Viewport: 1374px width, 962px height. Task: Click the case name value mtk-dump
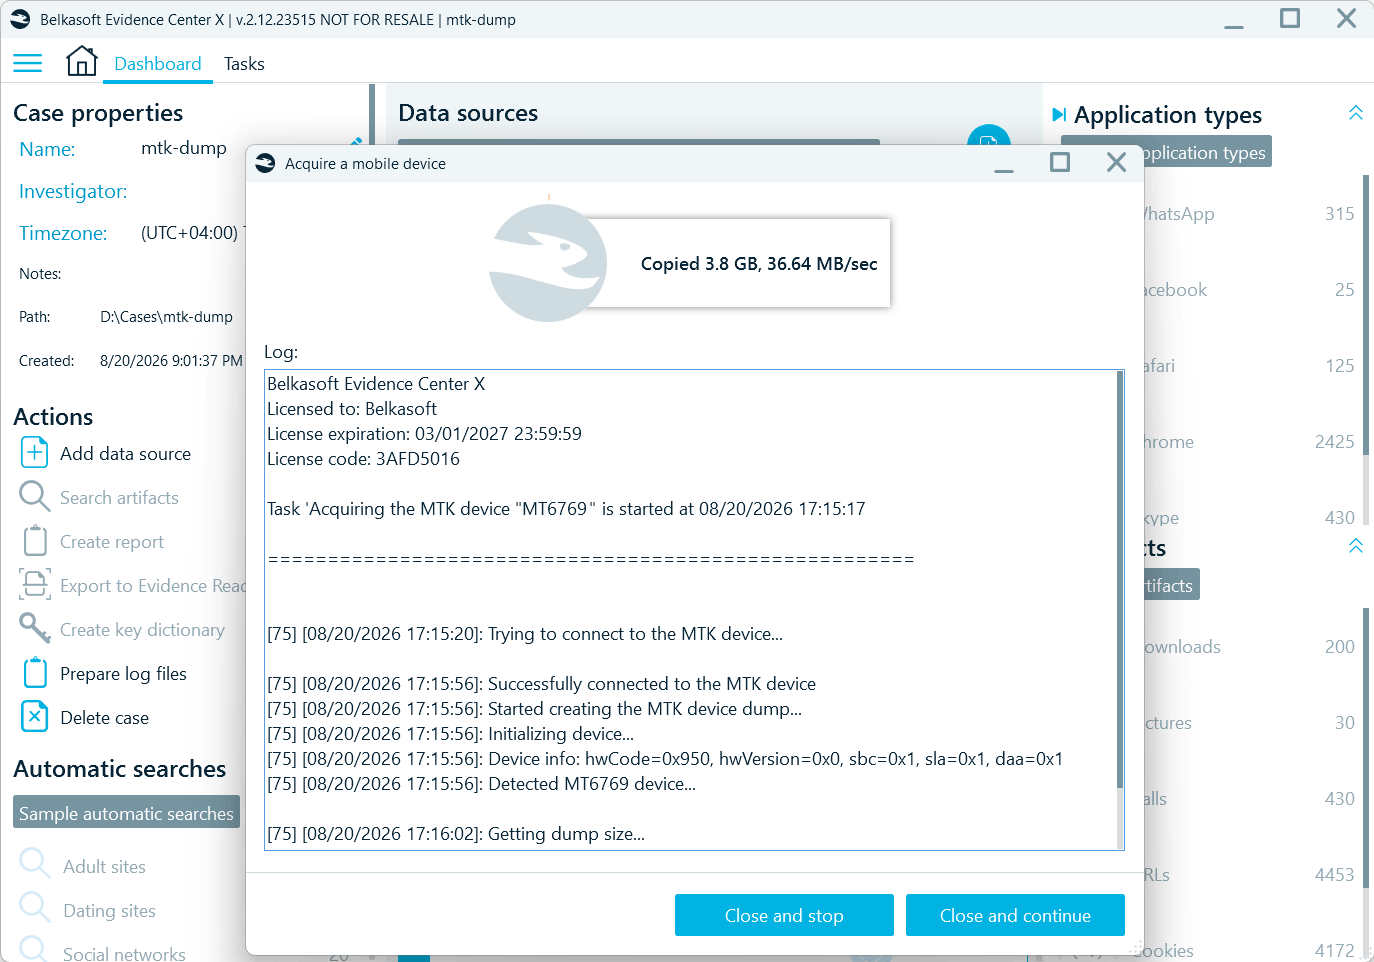tap(184, 148)
